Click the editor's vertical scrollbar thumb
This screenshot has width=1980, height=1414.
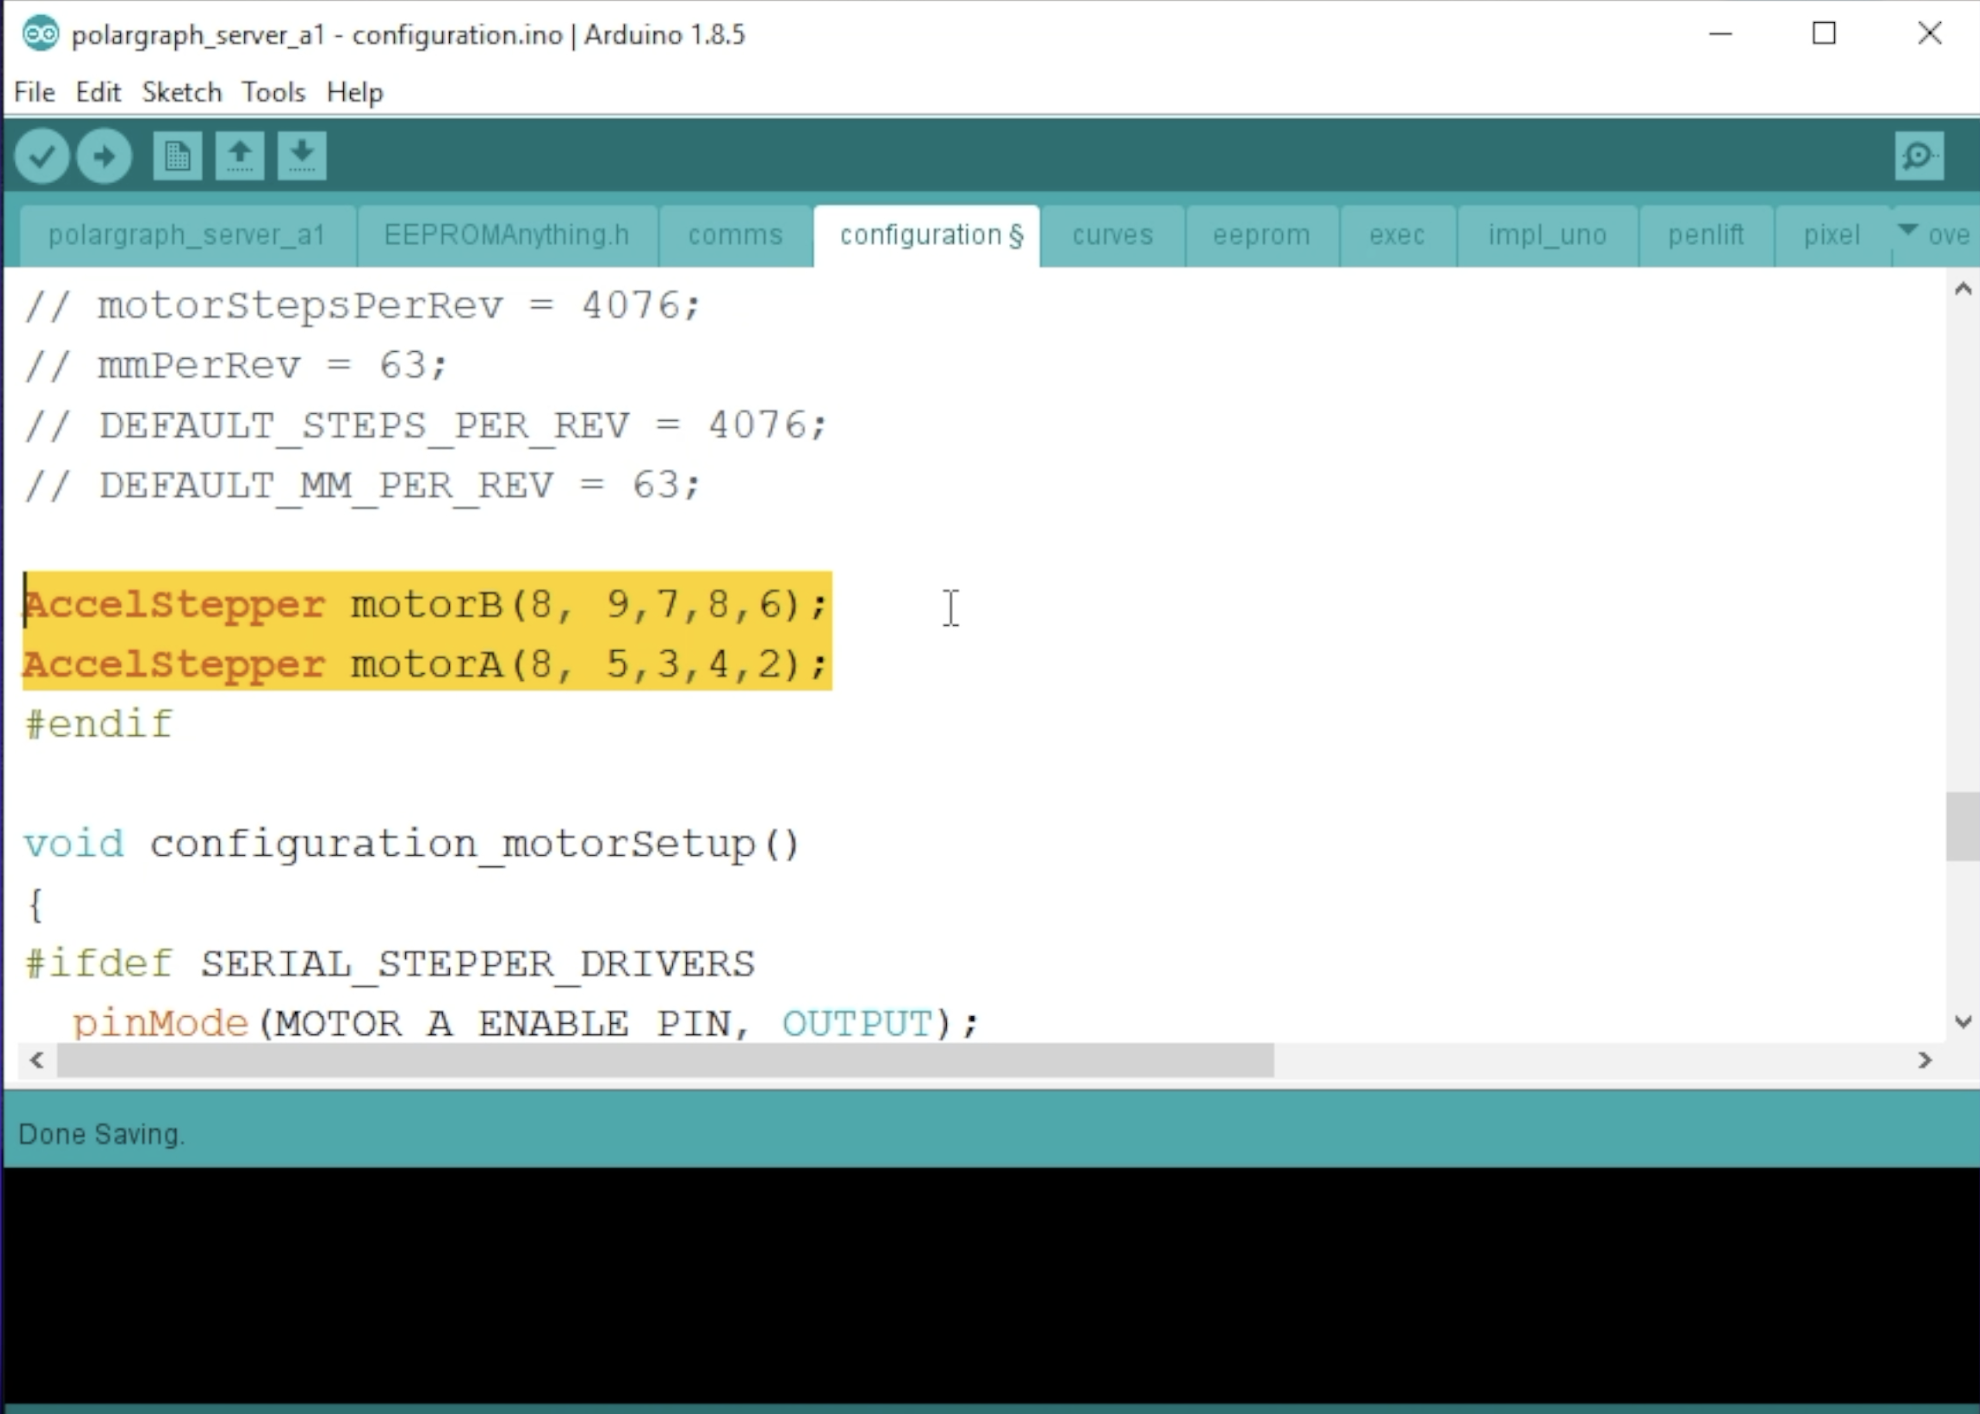1963,826
